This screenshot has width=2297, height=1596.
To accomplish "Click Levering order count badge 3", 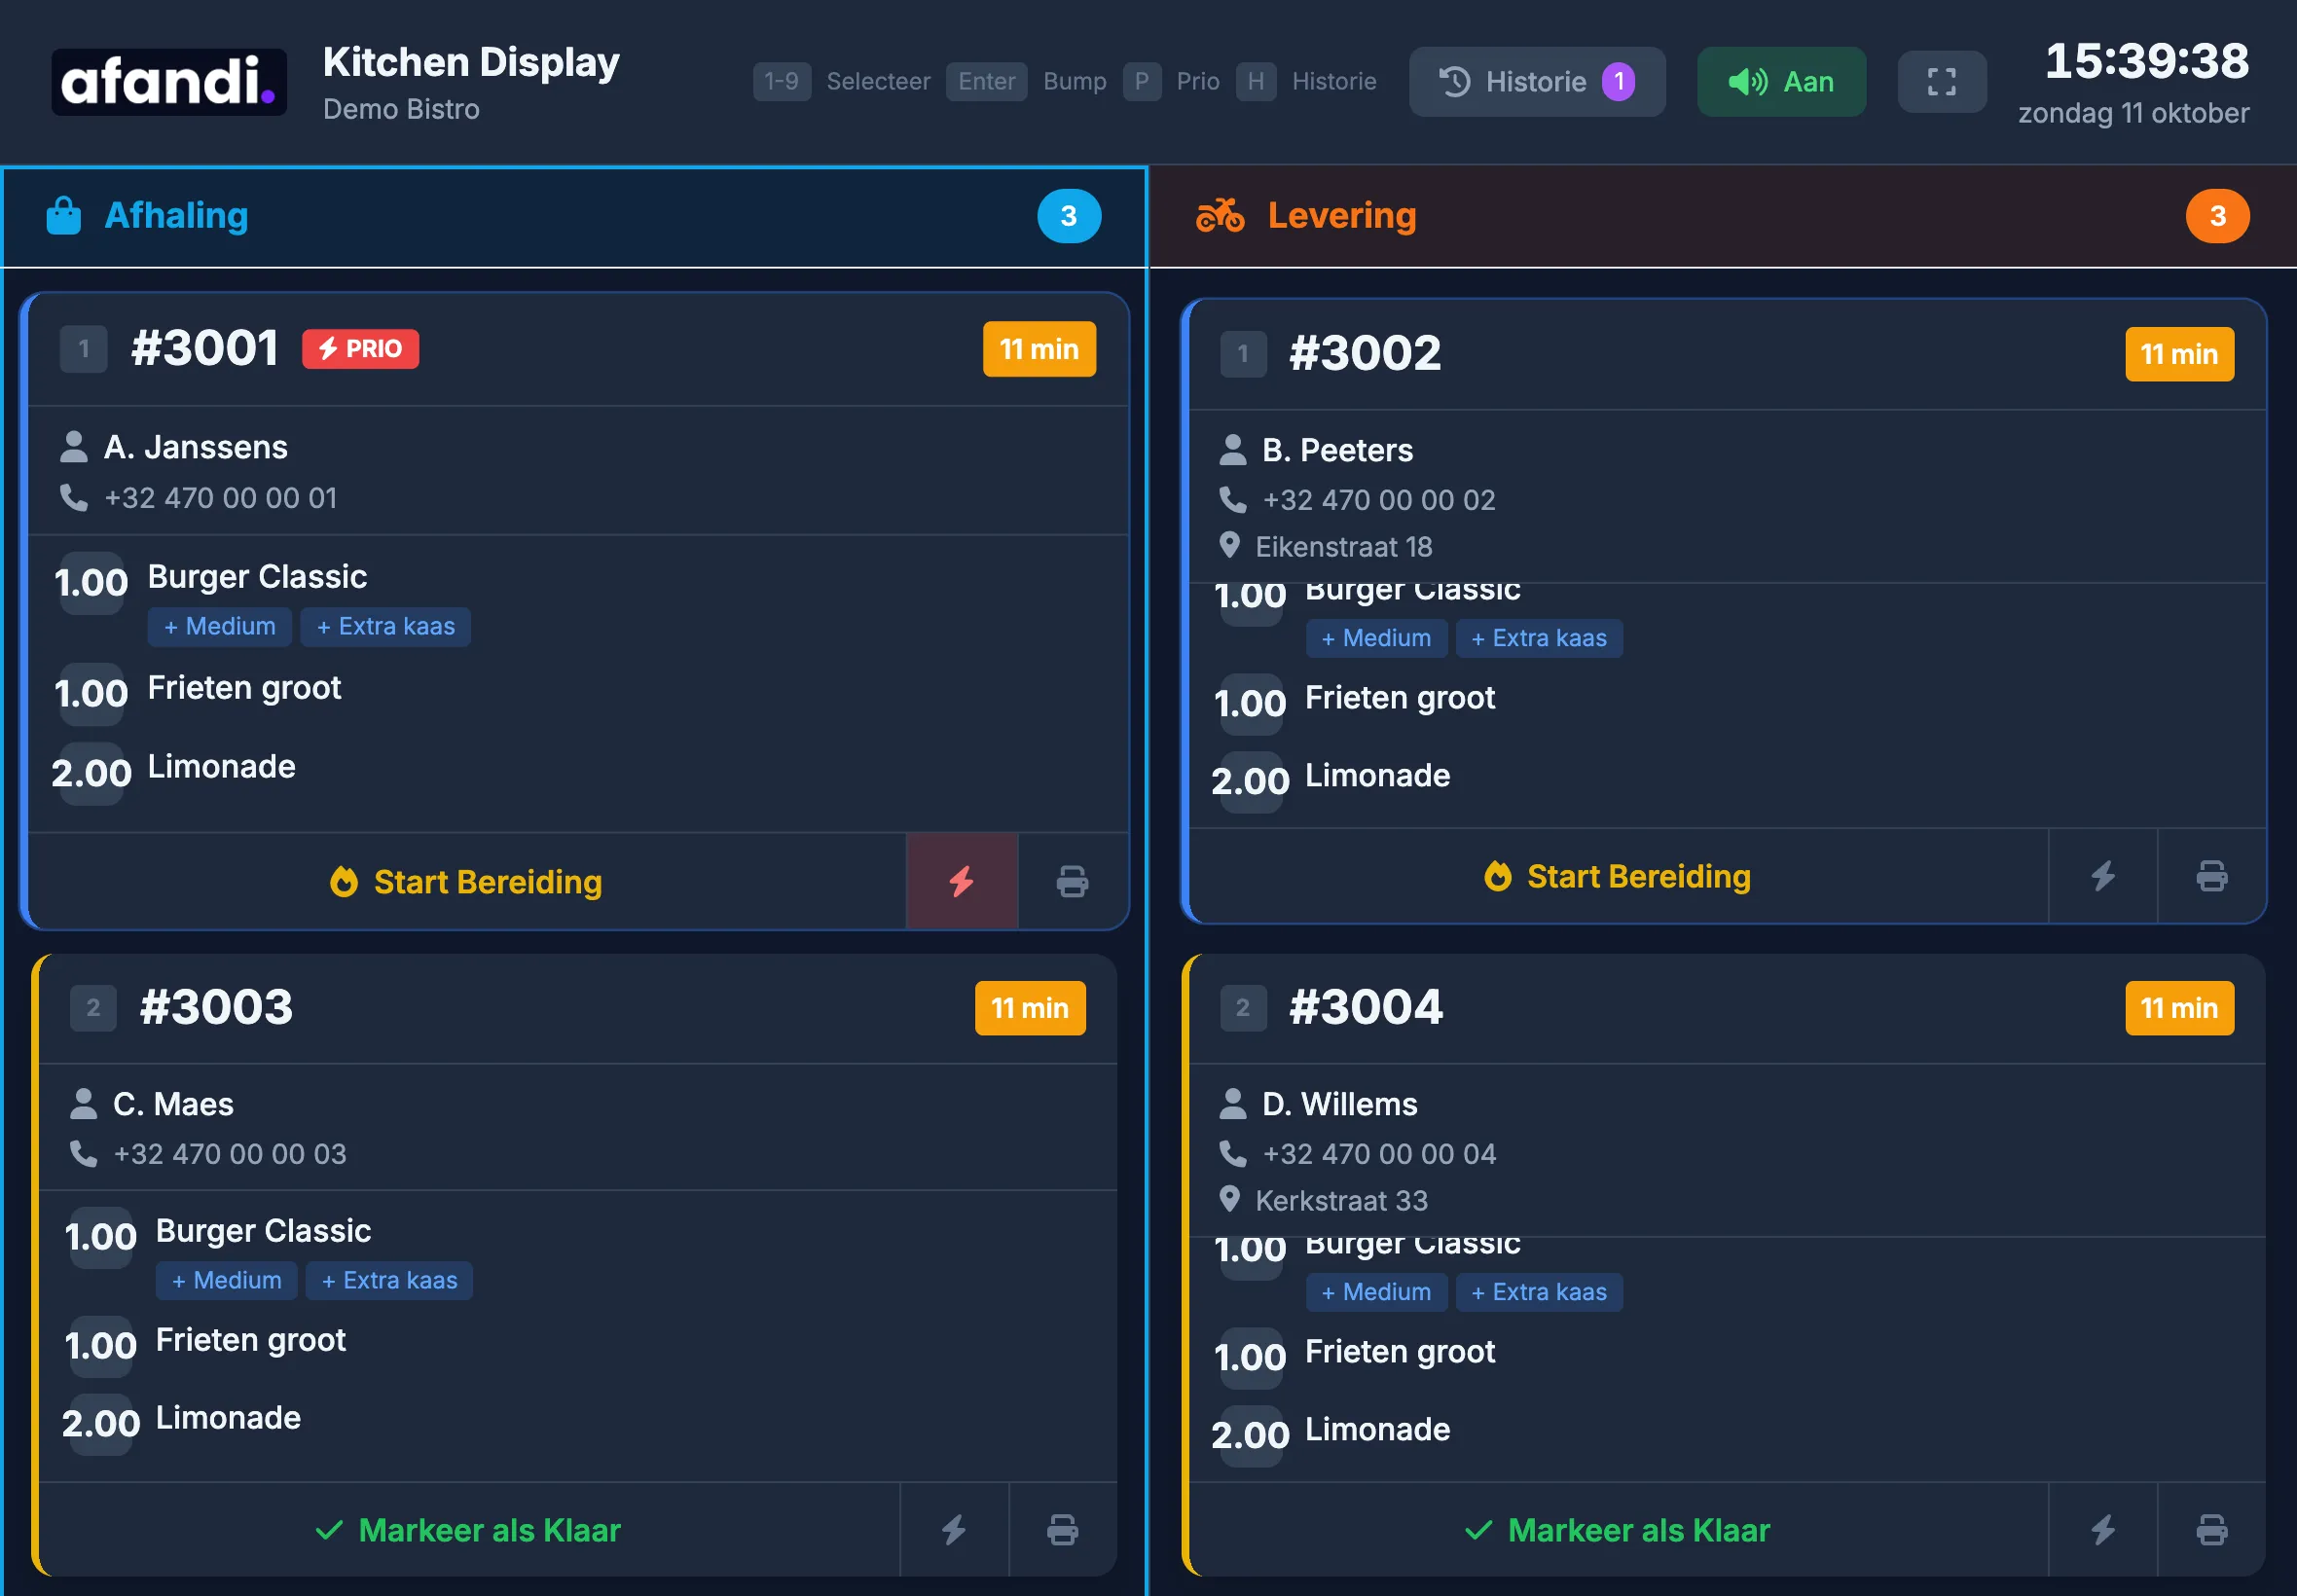I will [x=2217, y=216].
